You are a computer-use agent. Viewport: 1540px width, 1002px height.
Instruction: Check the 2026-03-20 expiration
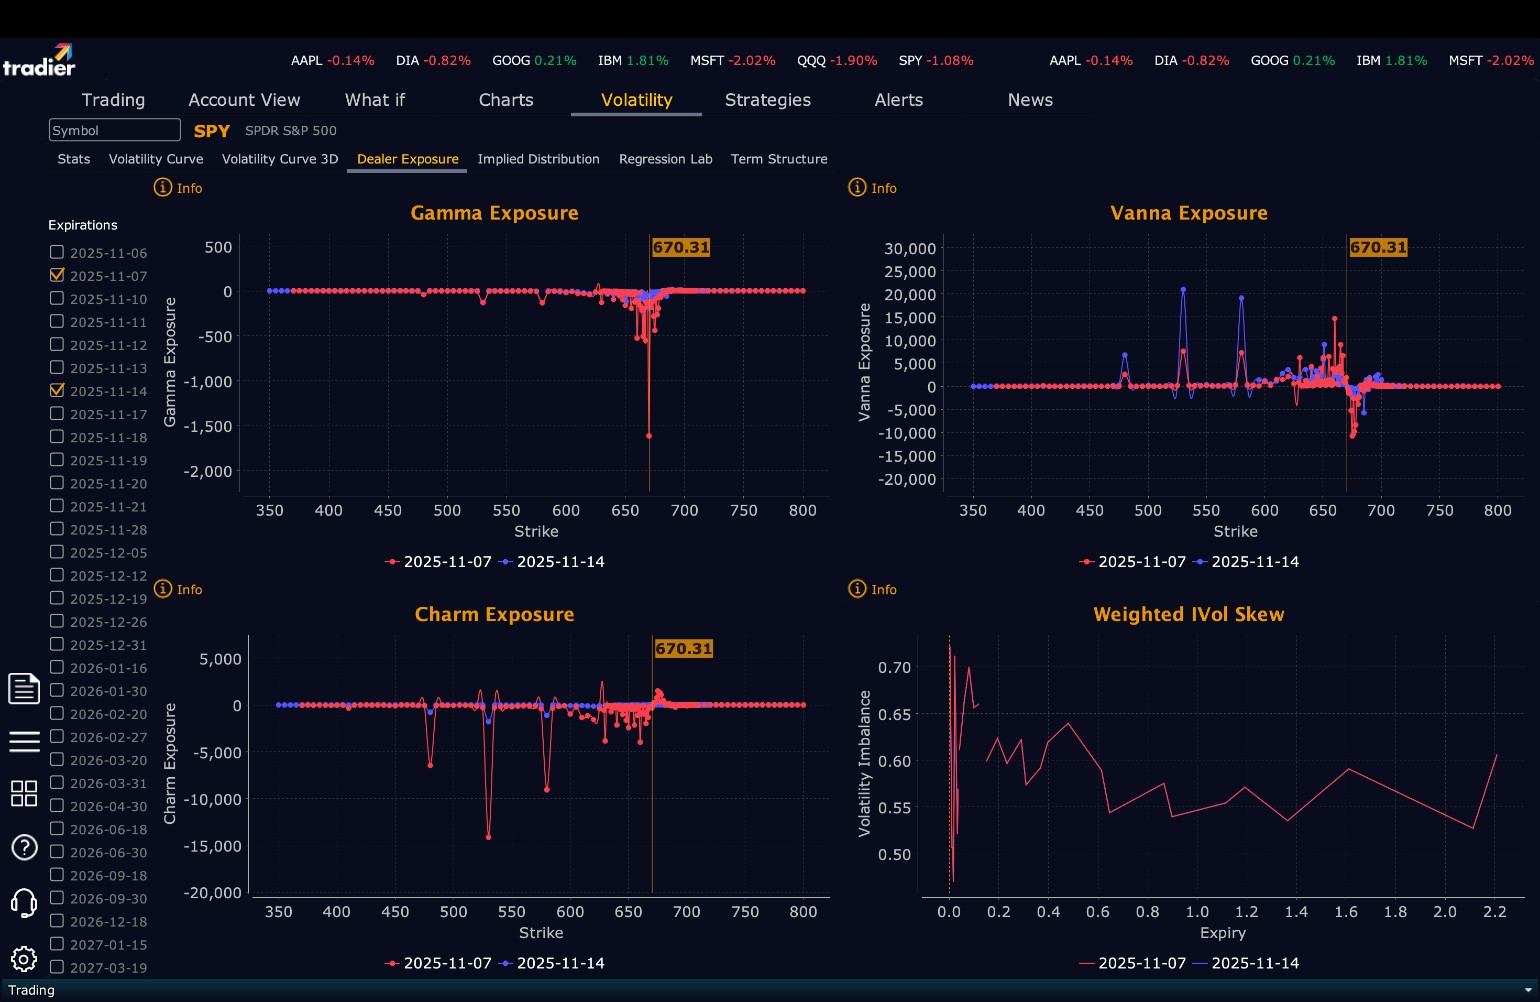coord(57,759)
